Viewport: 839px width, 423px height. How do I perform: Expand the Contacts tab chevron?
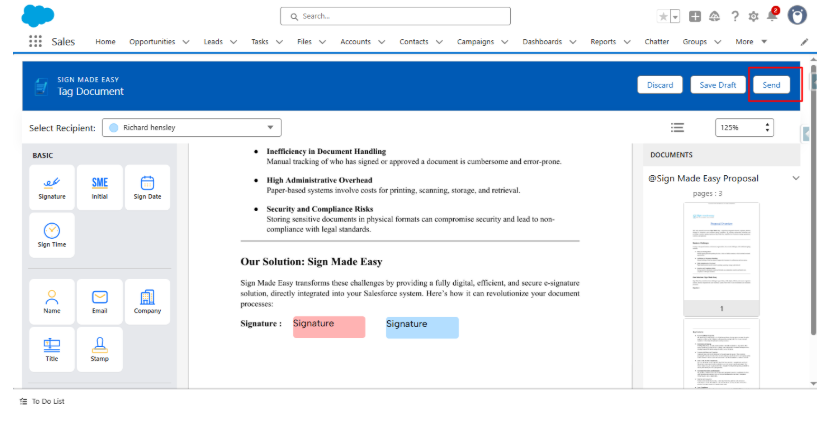pyautogui.click(x=439, y=42)
